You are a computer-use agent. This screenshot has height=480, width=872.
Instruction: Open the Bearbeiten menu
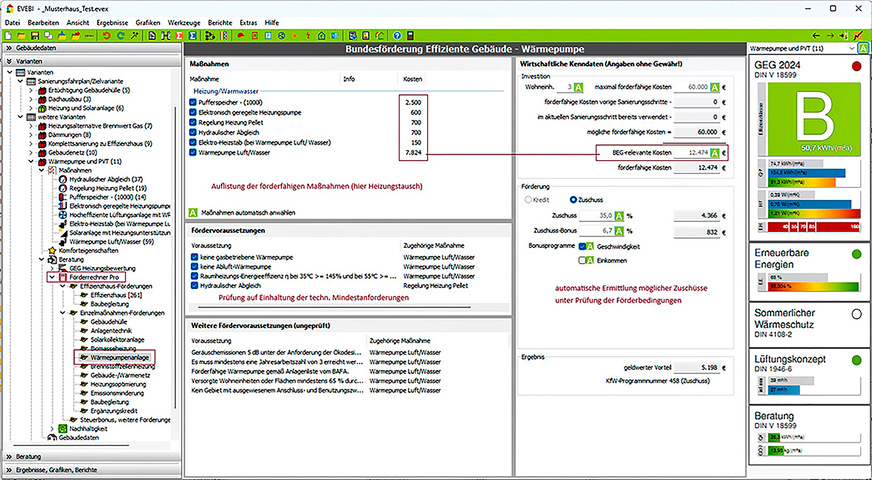point(43,23)
